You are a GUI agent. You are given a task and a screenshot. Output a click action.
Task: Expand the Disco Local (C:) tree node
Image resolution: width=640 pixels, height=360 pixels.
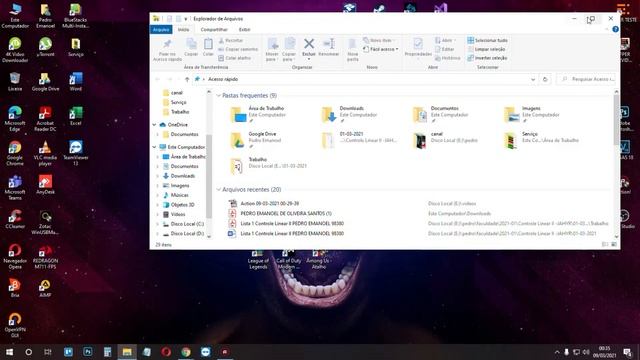(158, 224)
